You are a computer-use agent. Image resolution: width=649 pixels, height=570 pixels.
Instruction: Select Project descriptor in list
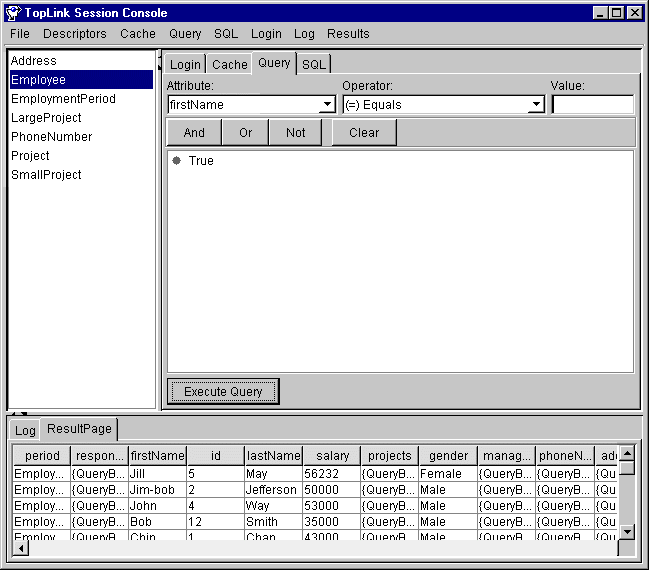pos(81,156)
